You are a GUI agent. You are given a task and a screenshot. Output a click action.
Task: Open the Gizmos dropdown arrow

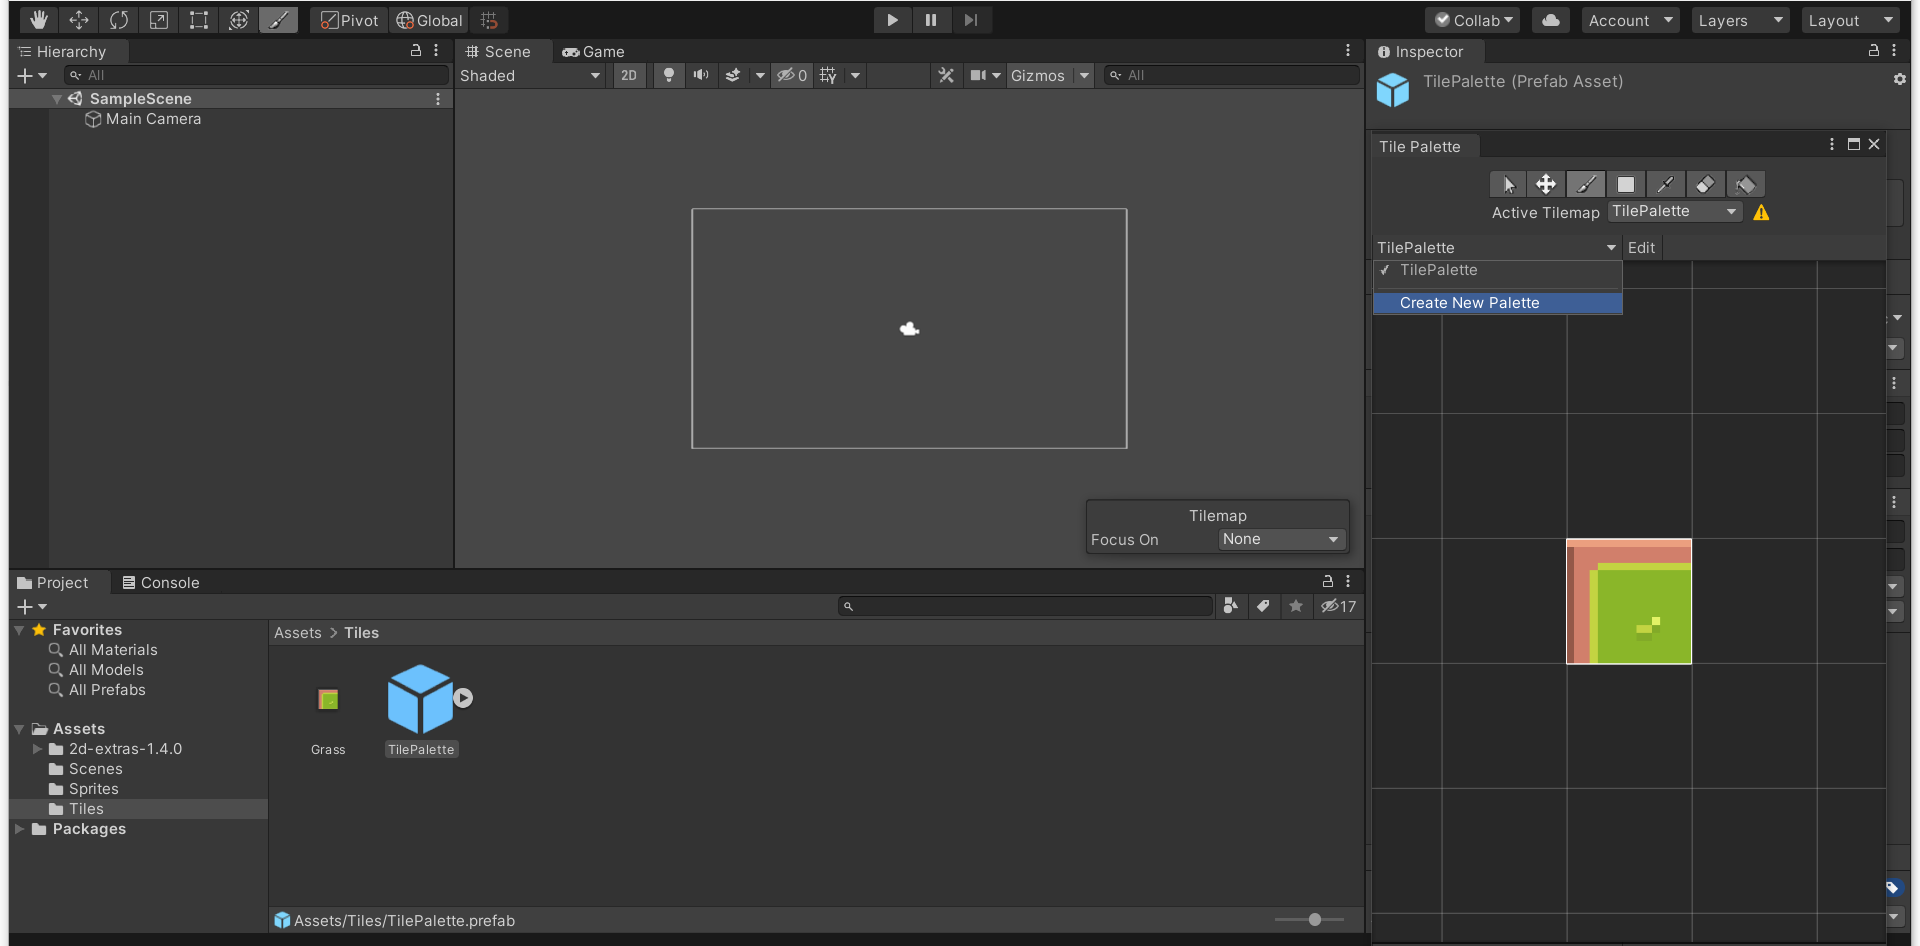coord(1084,75)
